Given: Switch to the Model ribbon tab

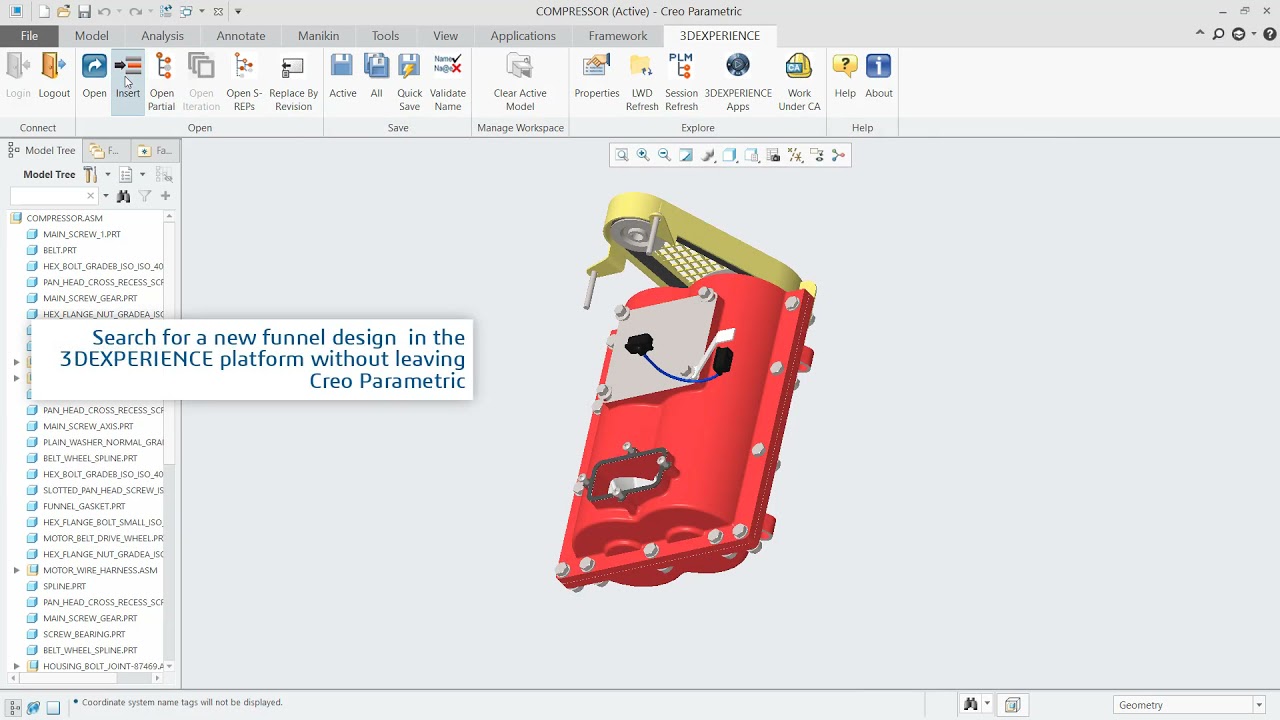Looking at the screenshot, I should click(x=91, y=35).
